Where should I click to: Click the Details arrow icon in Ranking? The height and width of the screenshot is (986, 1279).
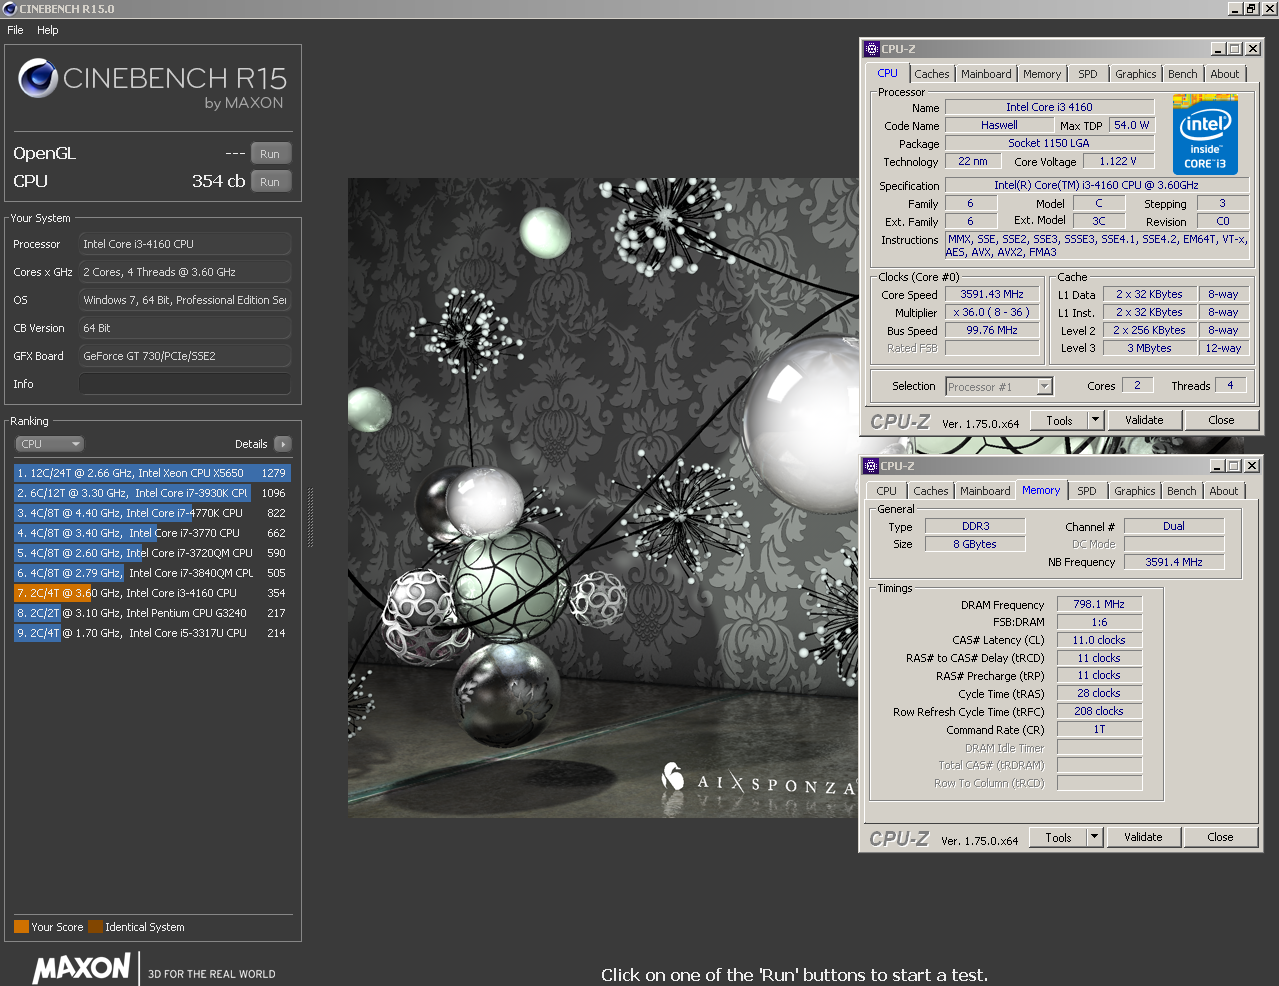(283, 444)
